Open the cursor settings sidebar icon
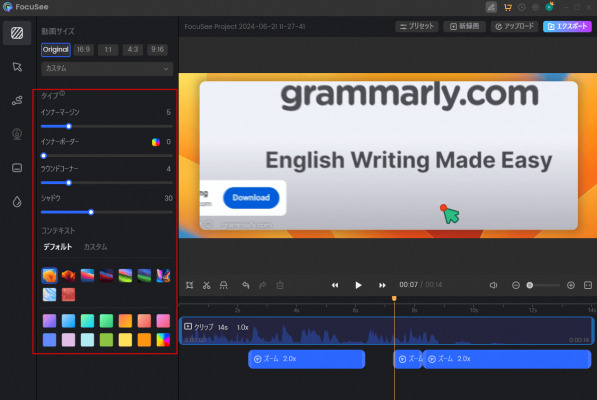597x400 pixels. pos(17,67)
